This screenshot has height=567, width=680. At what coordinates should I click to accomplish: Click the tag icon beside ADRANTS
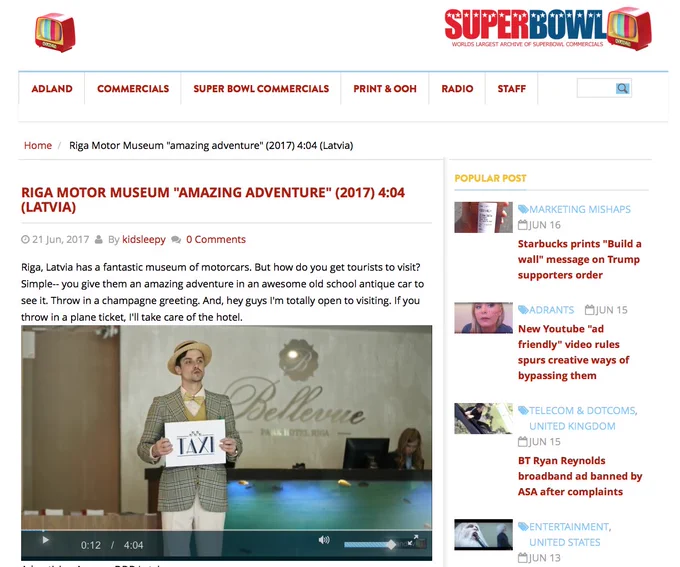pyautogui.click(x=523, y=310)
